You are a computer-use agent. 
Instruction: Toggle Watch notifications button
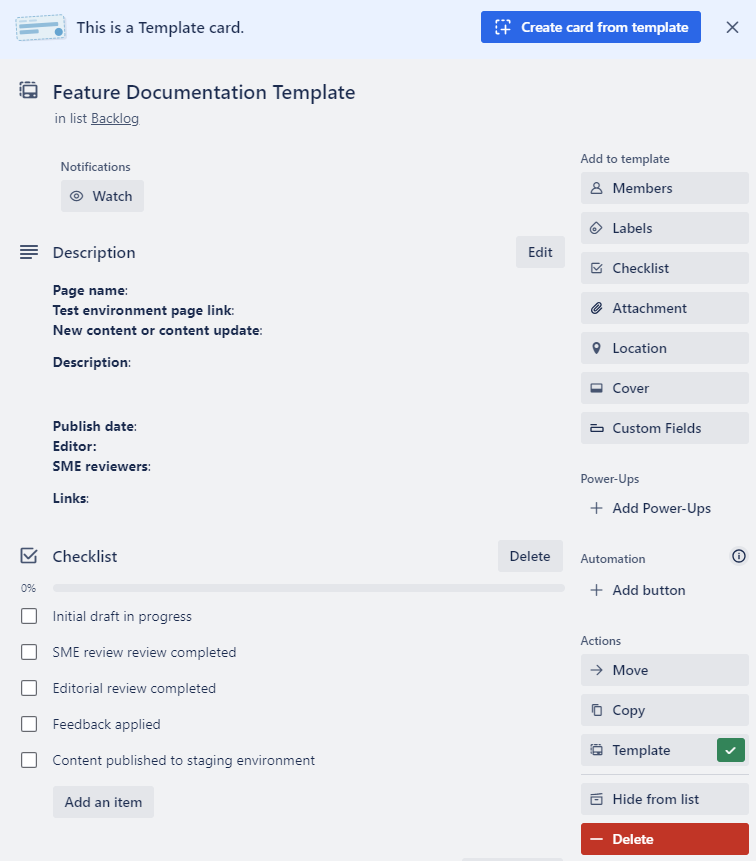[102, 196]
